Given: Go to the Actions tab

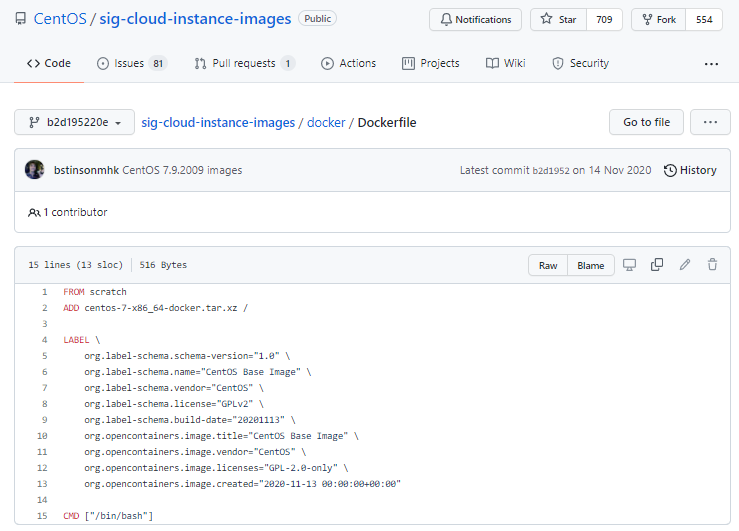Looking at the screenshot, I should pyautogui.click(x=348, y=63).
